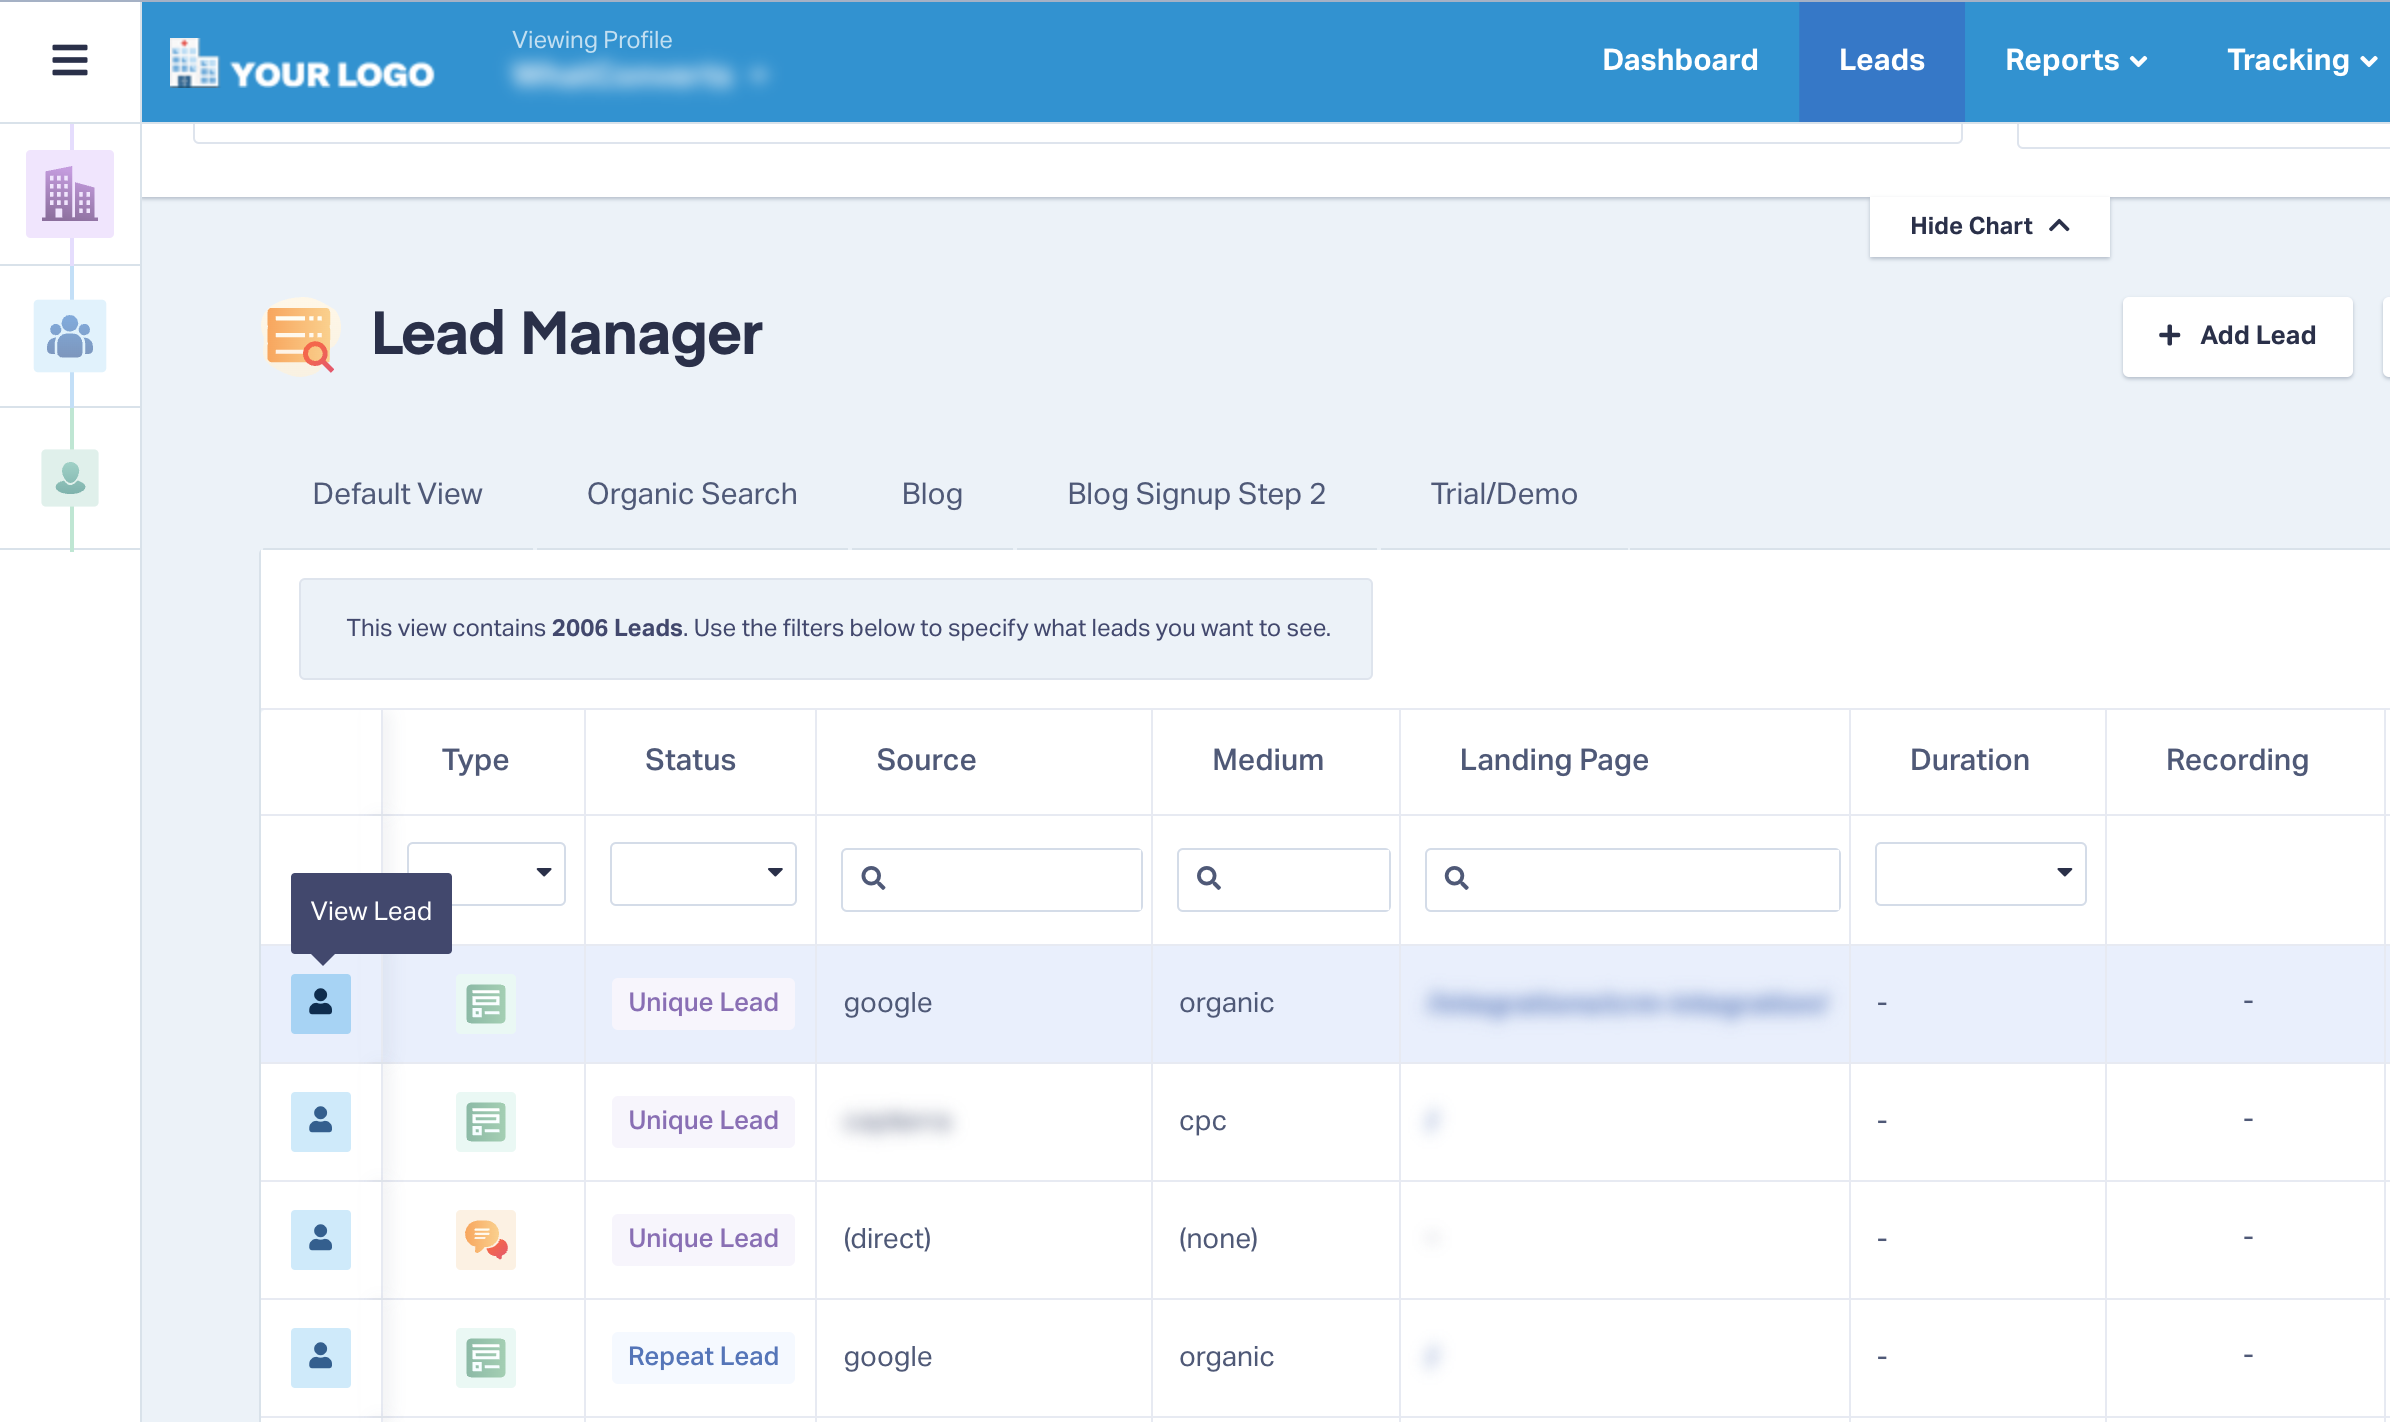The width and height of the screenshot is (2390, 1422).
Task: Click the purple building sidebar icon
Action: click(70, 193)
